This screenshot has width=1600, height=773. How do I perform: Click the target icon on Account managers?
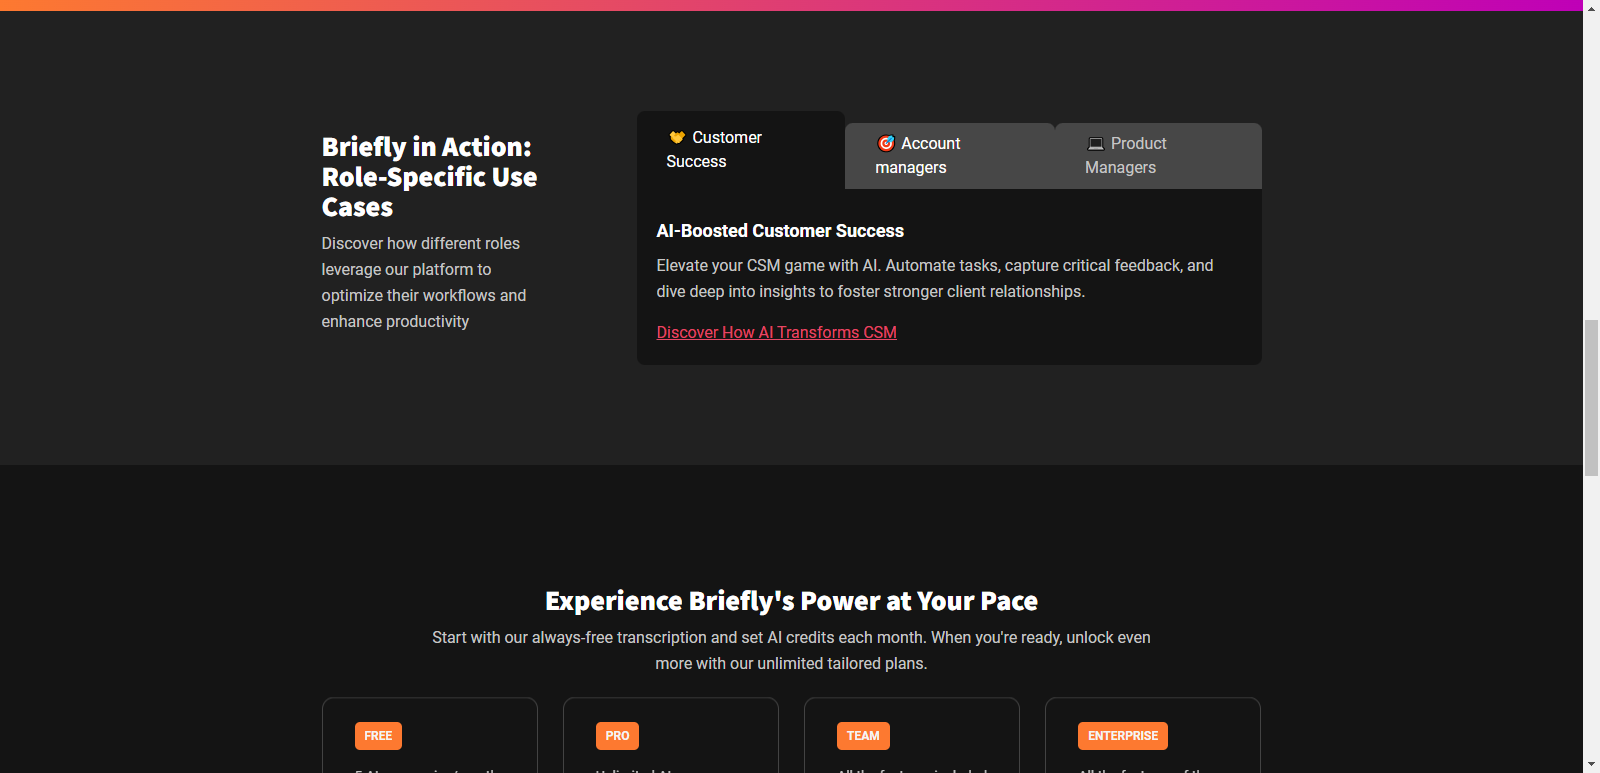pos(886,143)
